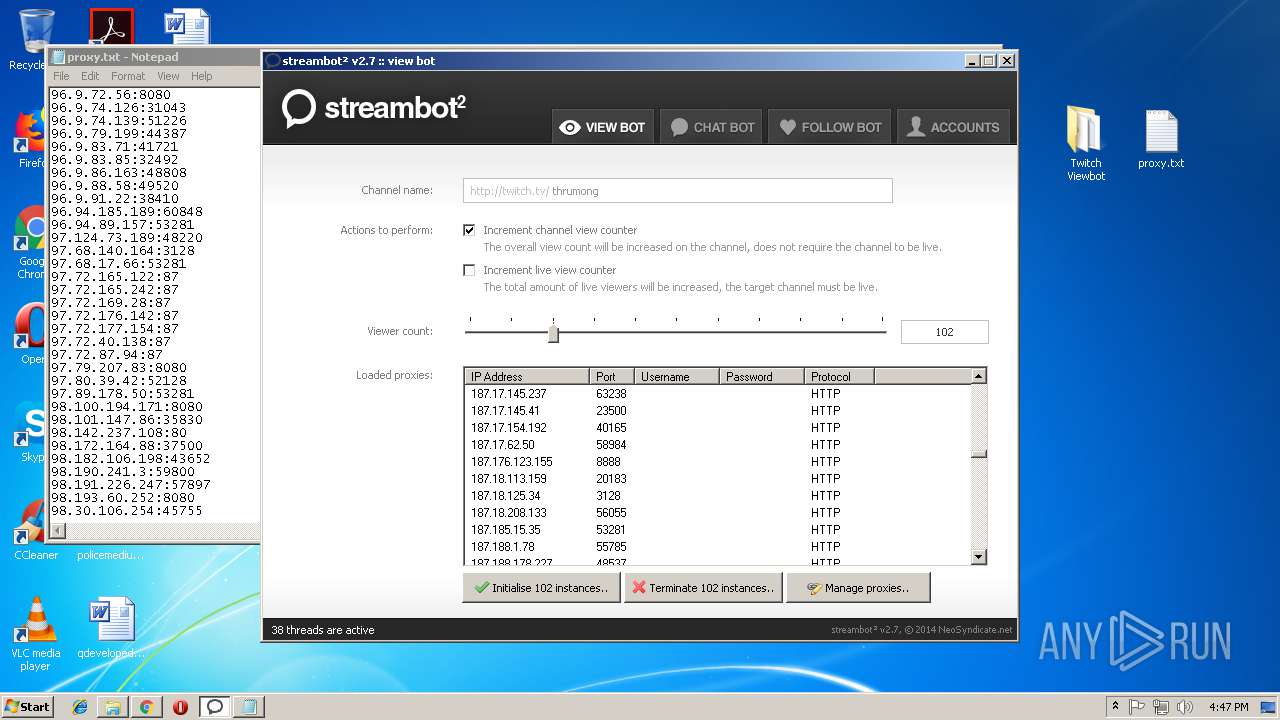Click Terminate 102 instances button
This screenshot has width=1280, height=720.
[x=704, y=588]
